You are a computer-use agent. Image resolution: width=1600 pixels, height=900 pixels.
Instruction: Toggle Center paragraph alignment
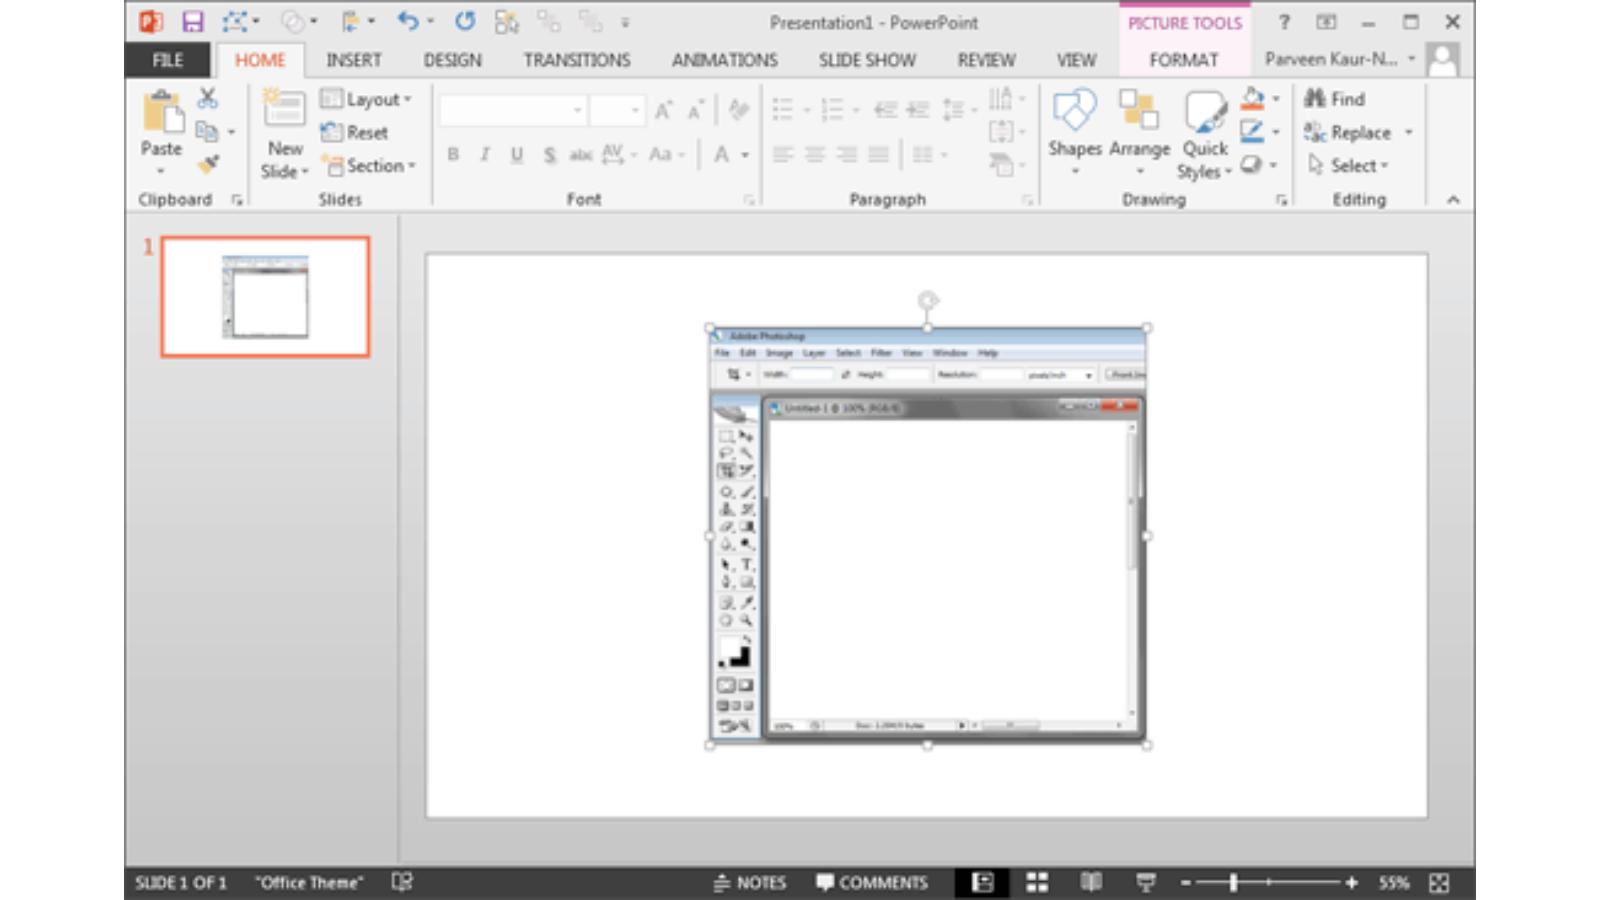click(x=815, y=154)
